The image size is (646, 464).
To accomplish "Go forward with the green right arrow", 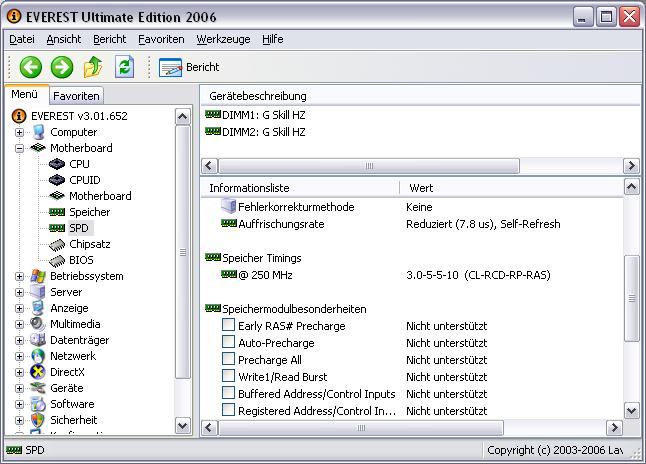I will click(62, 67).
